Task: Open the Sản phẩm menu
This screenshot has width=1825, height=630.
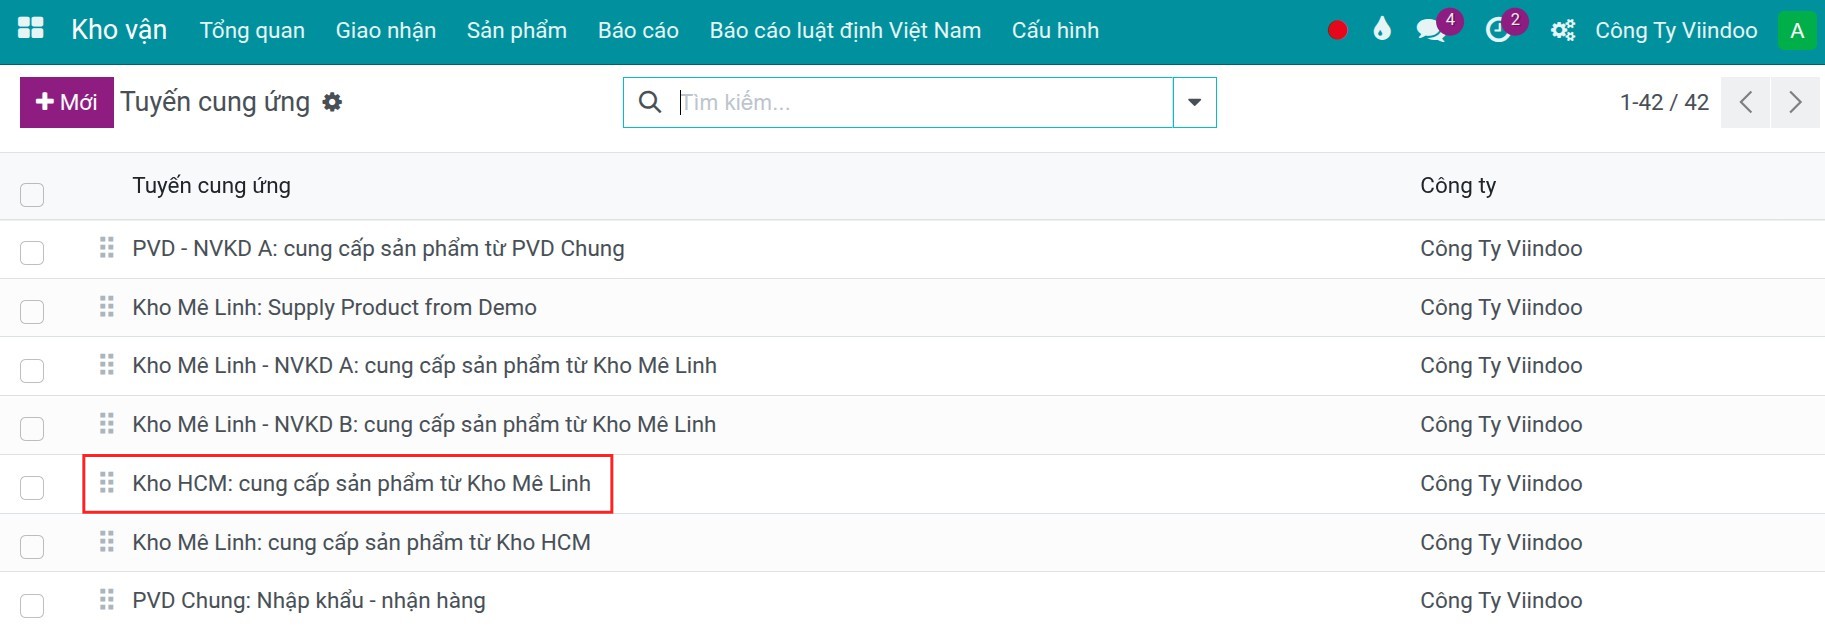Action: (x=517, y=31)
